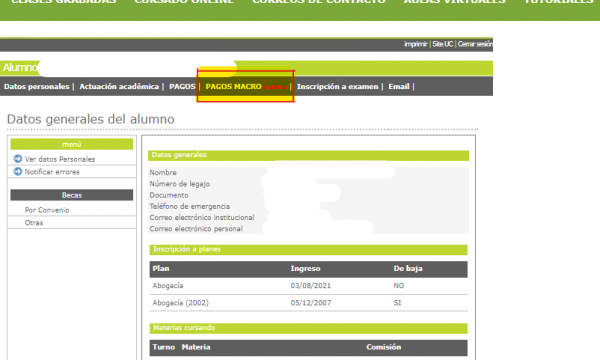Click Correo electrónico institucional label

(202, 218)
